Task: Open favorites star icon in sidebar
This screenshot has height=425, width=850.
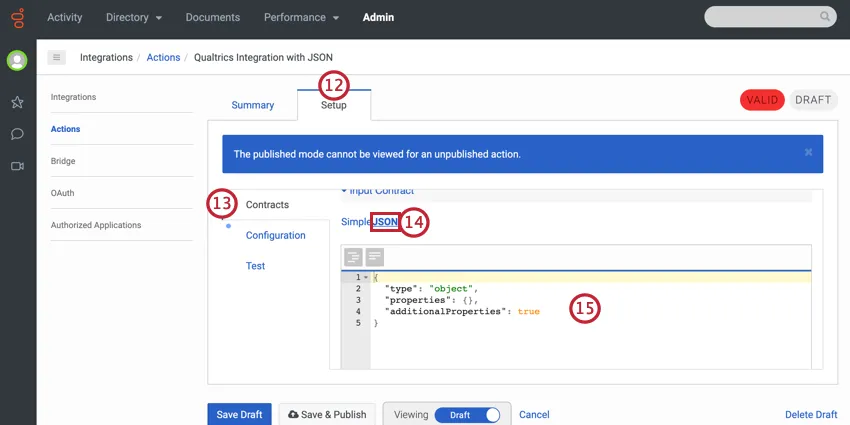Action: coord(17,102)
